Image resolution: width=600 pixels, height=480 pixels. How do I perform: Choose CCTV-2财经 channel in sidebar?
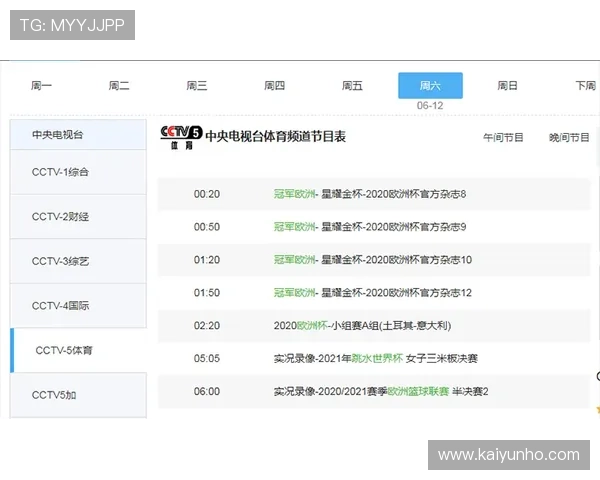[x=78, y=217]
